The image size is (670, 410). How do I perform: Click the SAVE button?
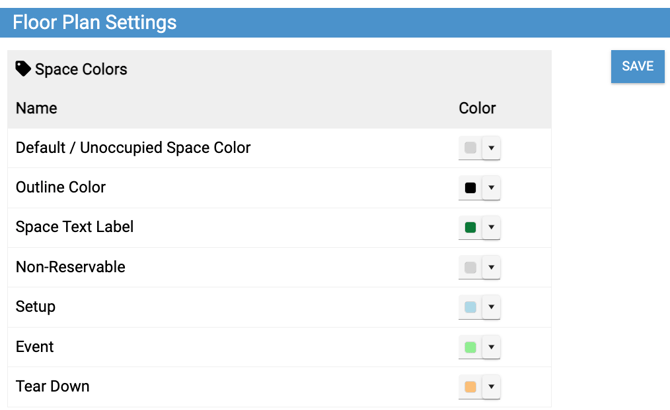(637, 66)
